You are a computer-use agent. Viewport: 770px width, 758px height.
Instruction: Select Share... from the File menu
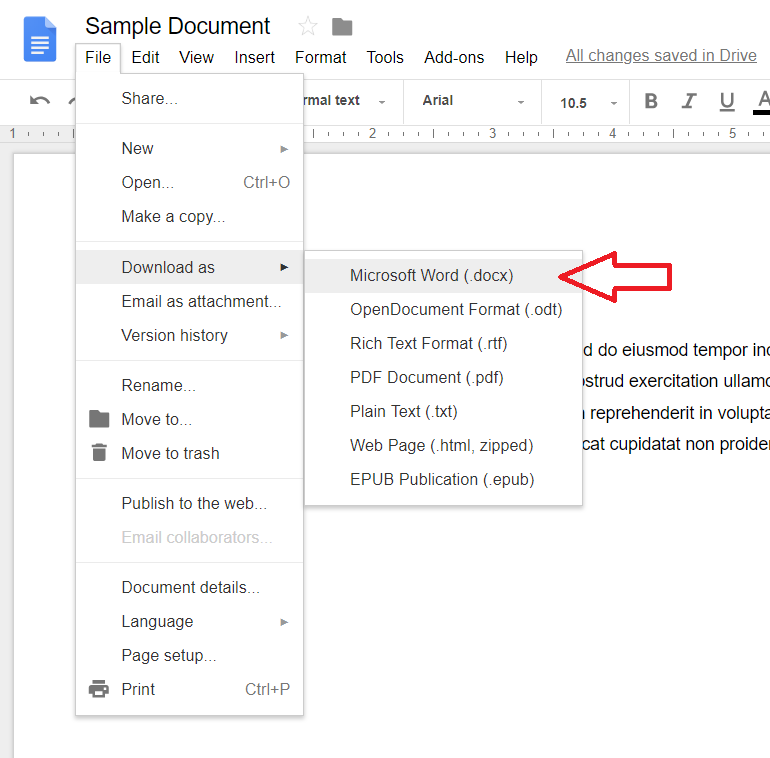click(x=190, y=99)
